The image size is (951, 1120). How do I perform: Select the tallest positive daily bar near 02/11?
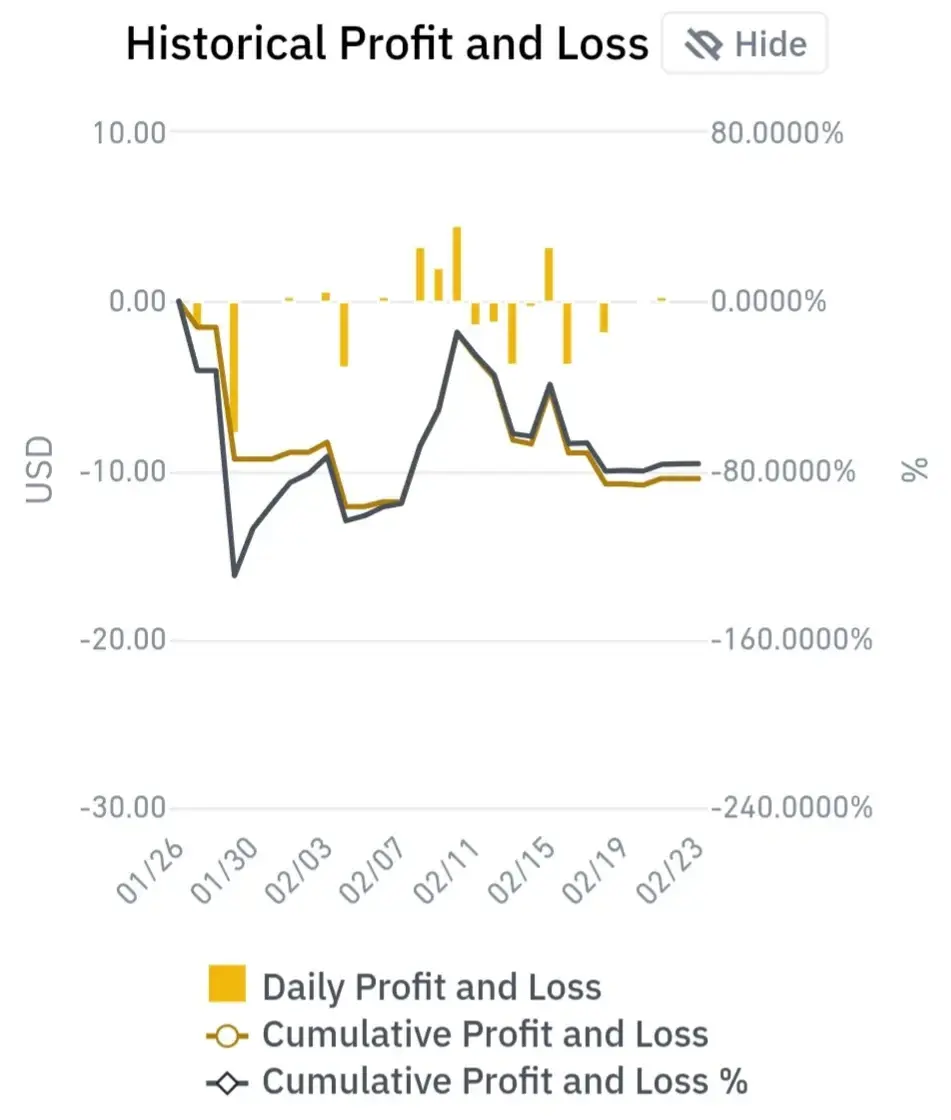coord(457,264)
